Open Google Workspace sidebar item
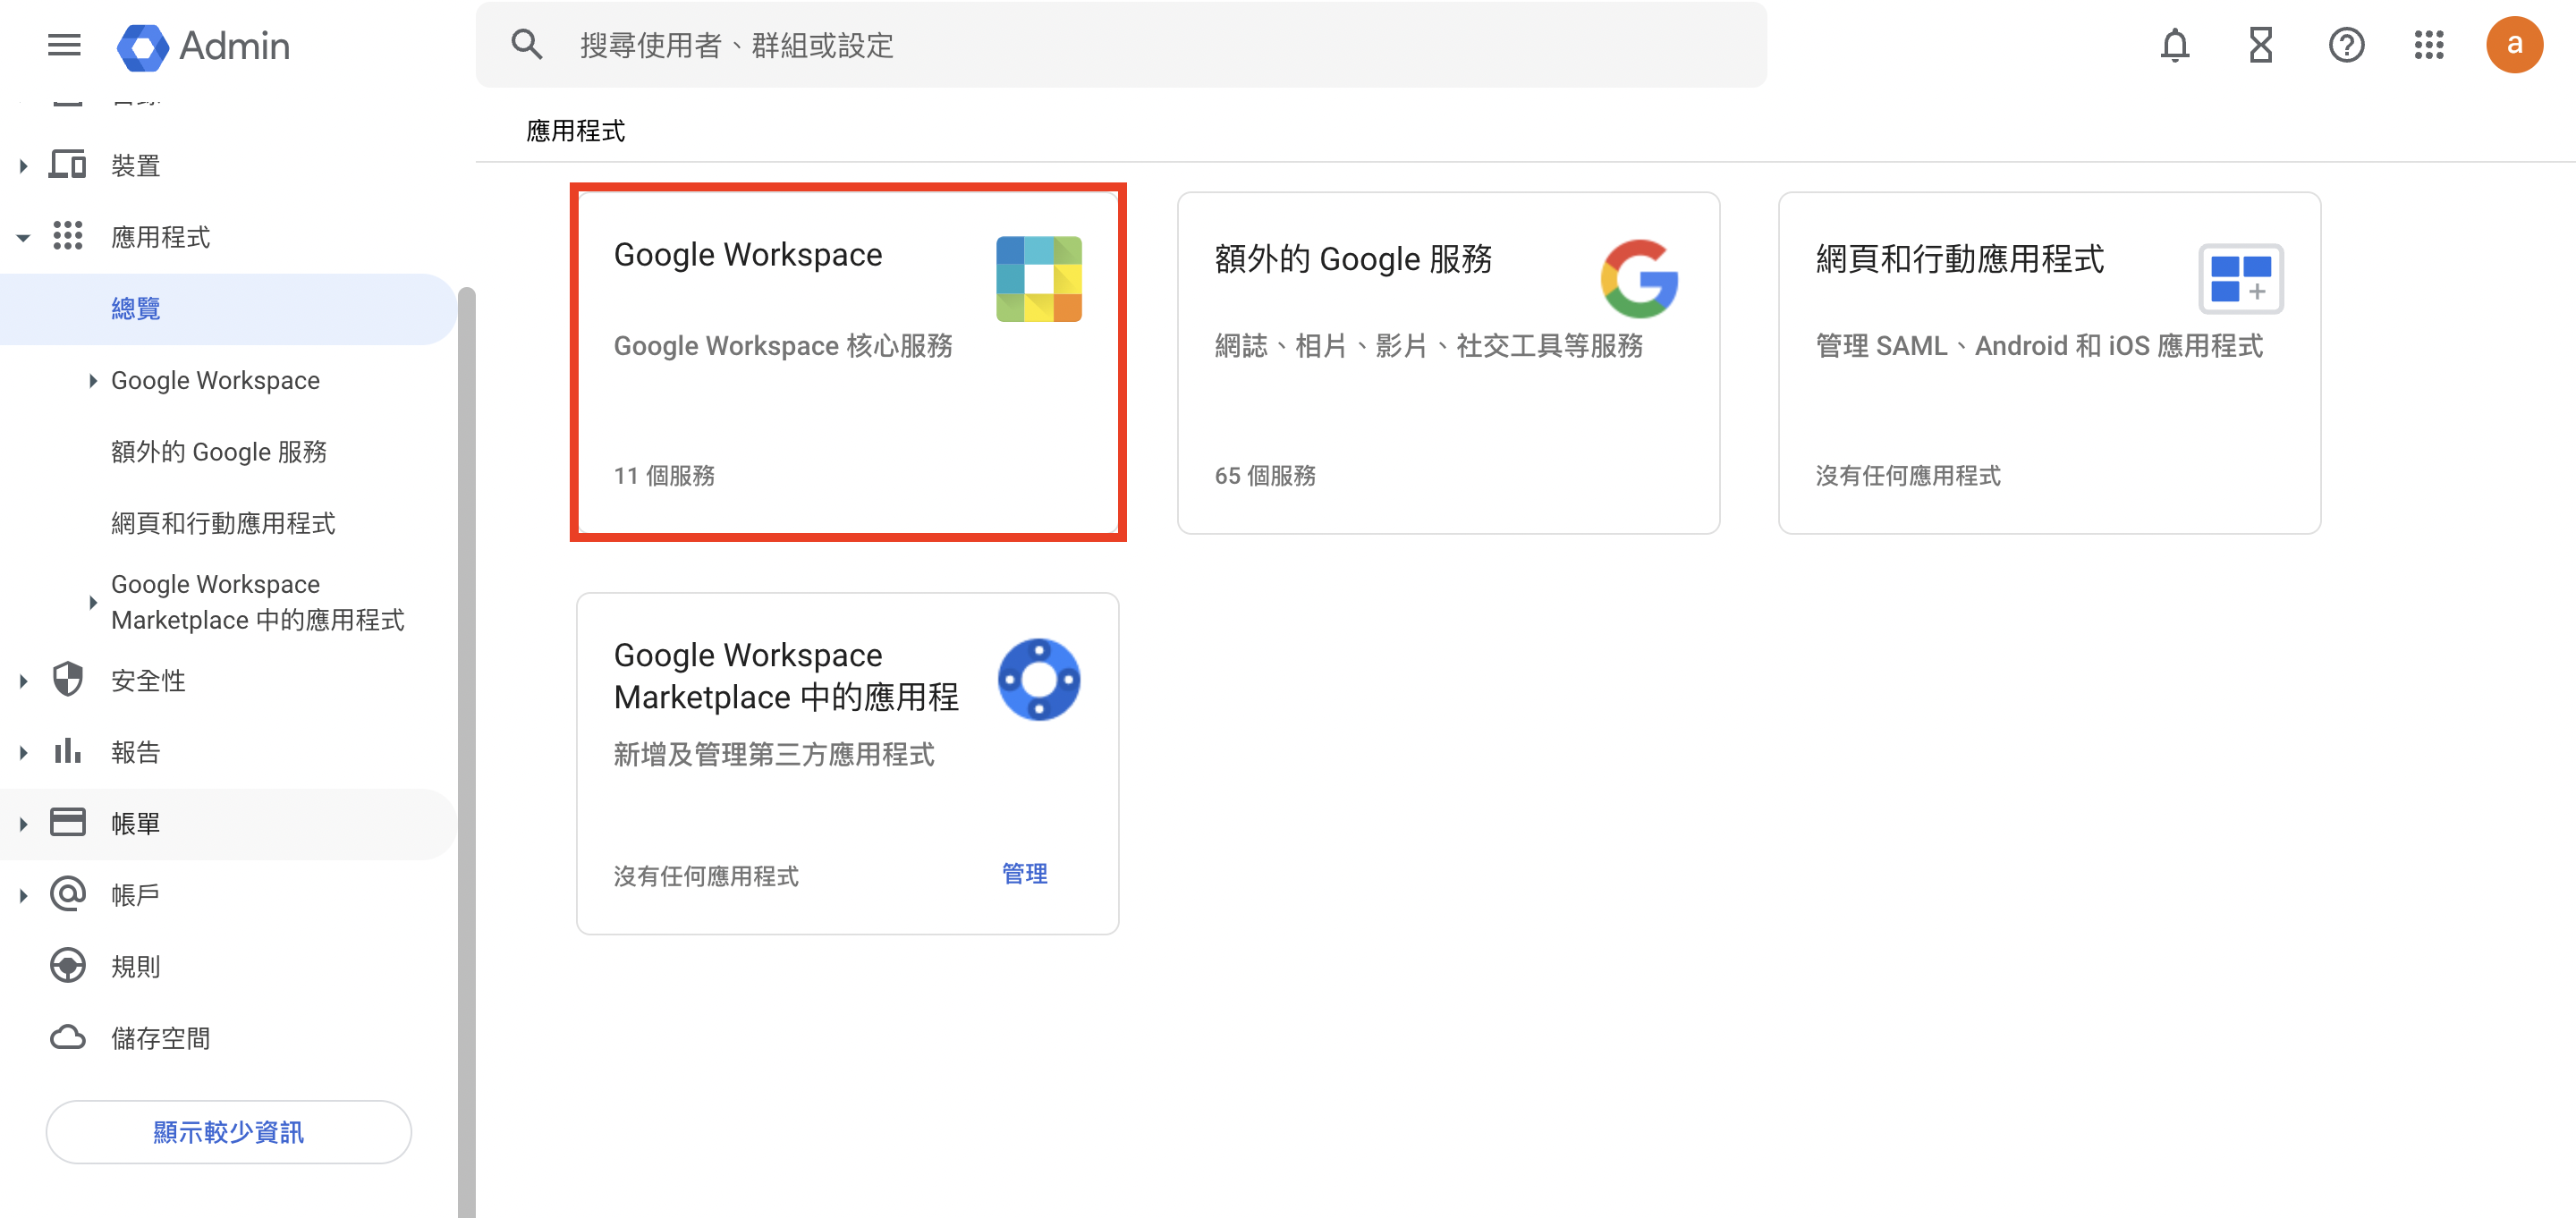2576x1218 pixels. pos(215,381)
